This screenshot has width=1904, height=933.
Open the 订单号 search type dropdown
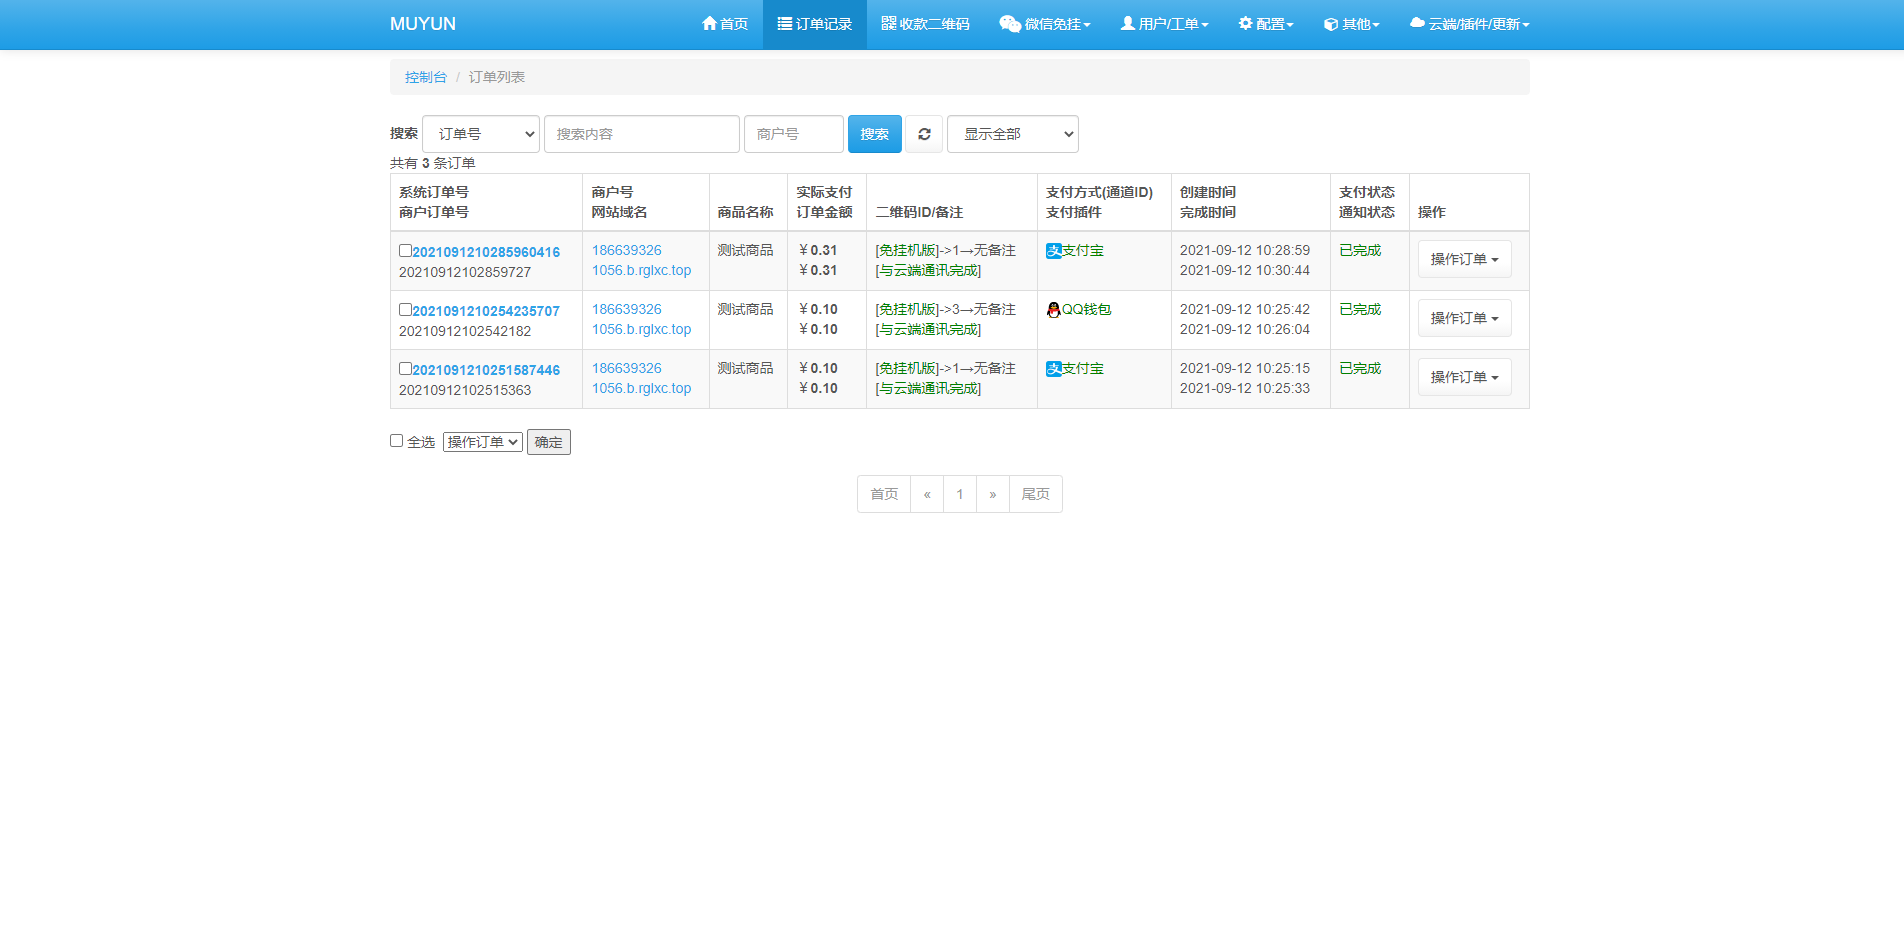[x=481, y=134]
